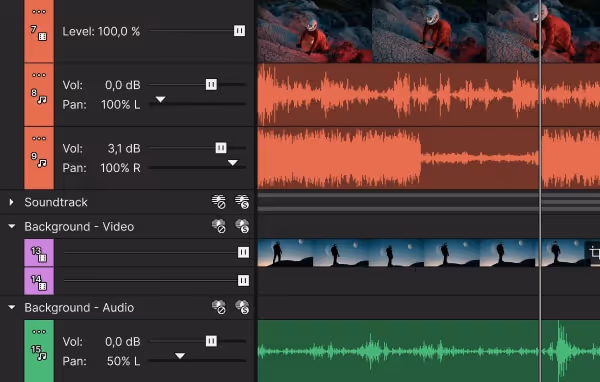Solo the Background - Video group
The width and height of the screenshot is (600, 382).
pos(242,226)
